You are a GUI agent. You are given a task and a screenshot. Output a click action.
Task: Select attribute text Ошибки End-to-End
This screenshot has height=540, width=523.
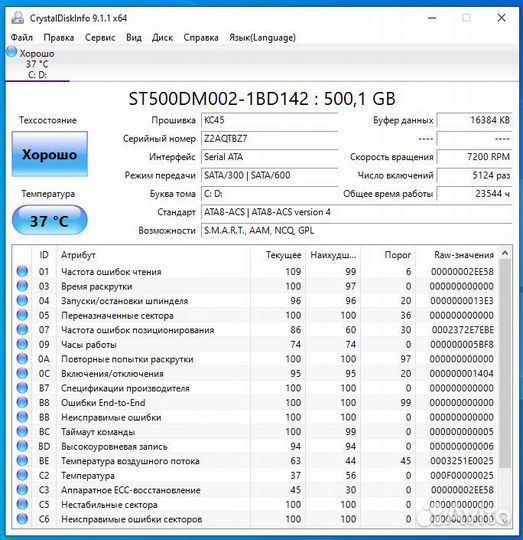(x=103, y=403)
